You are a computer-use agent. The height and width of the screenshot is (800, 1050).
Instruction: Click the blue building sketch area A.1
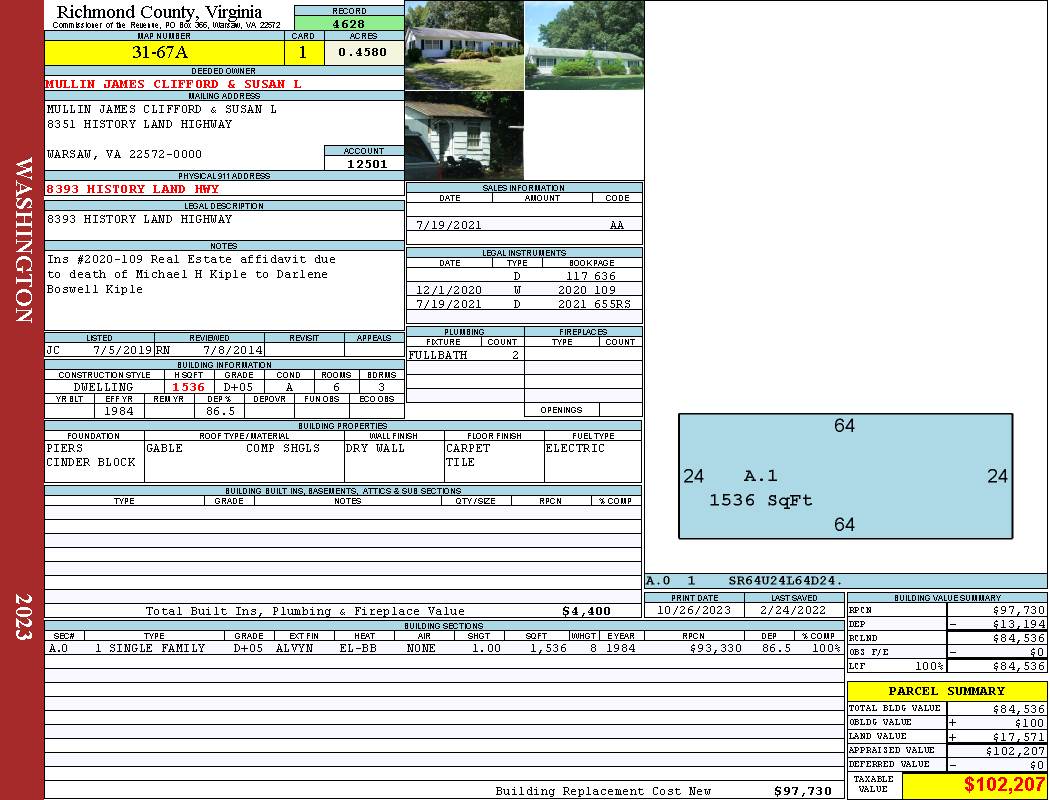(845, 477)
